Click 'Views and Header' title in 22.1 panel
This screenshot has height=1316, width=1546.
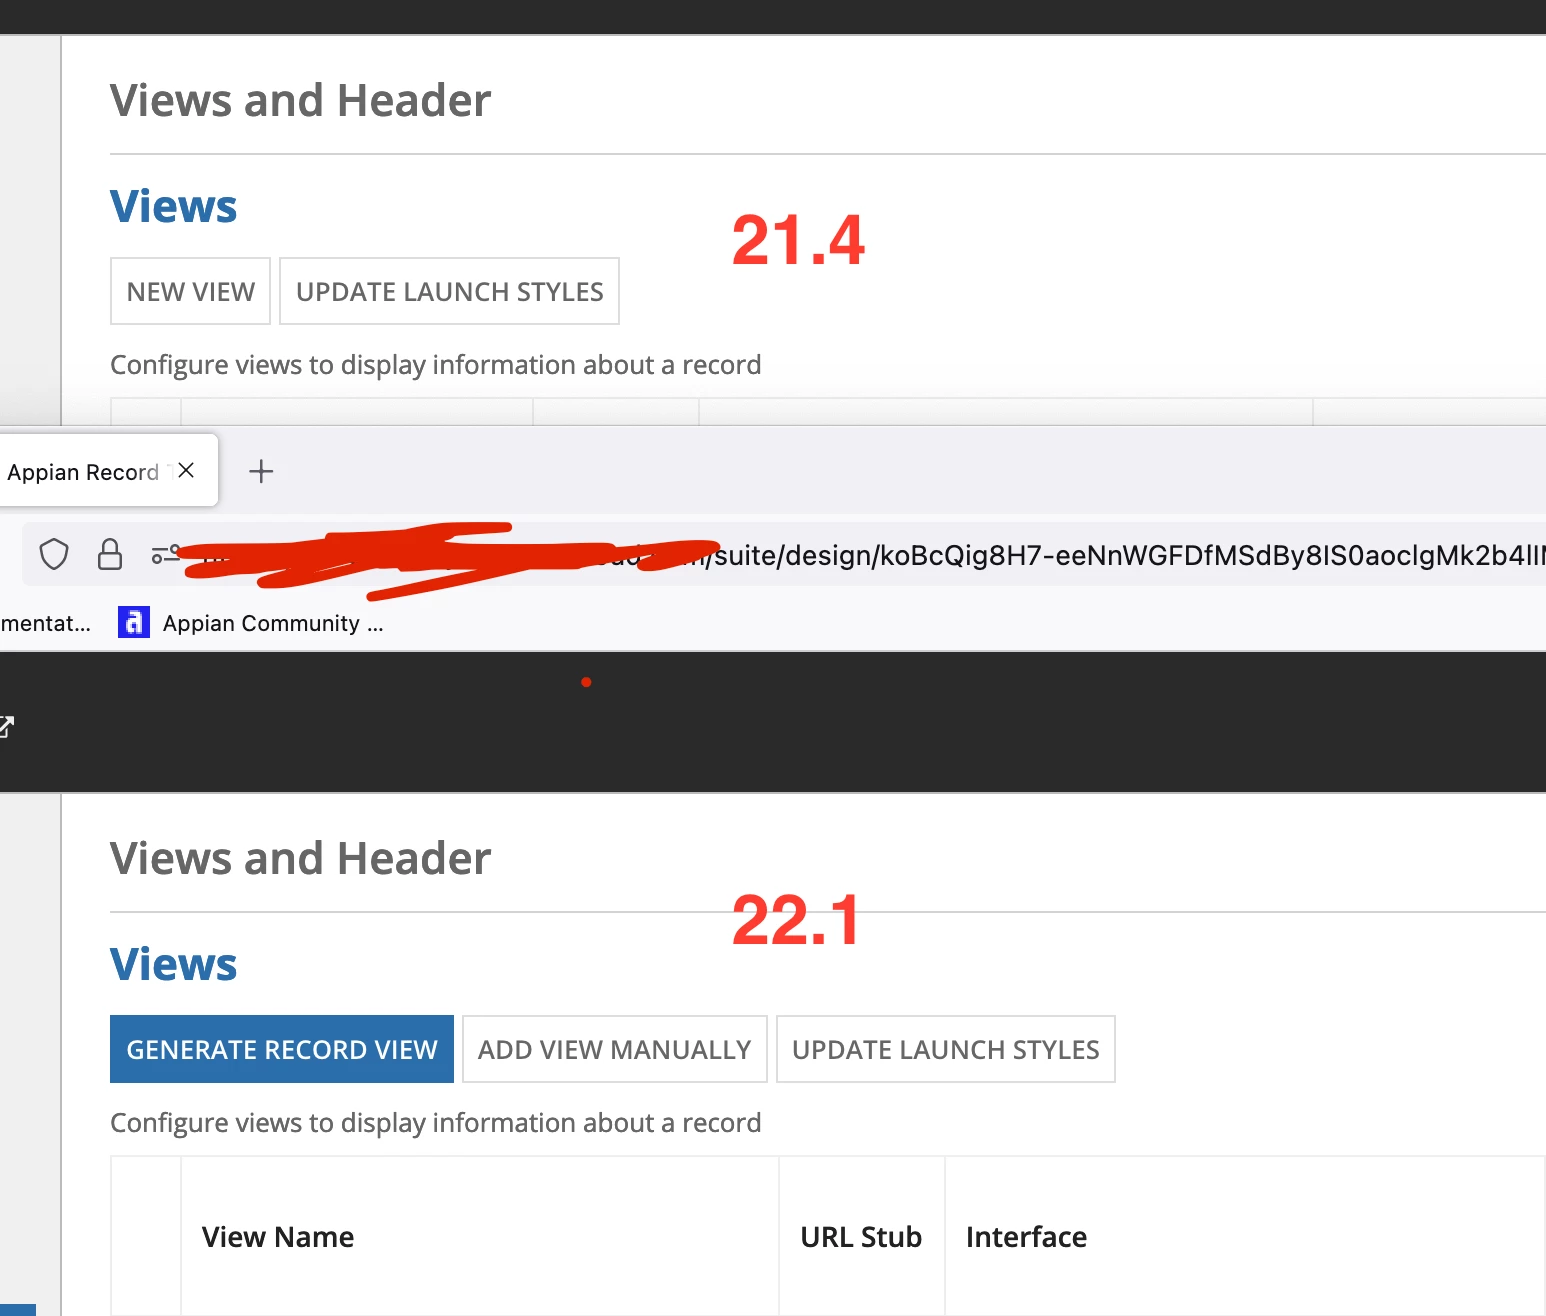point(301,858)
